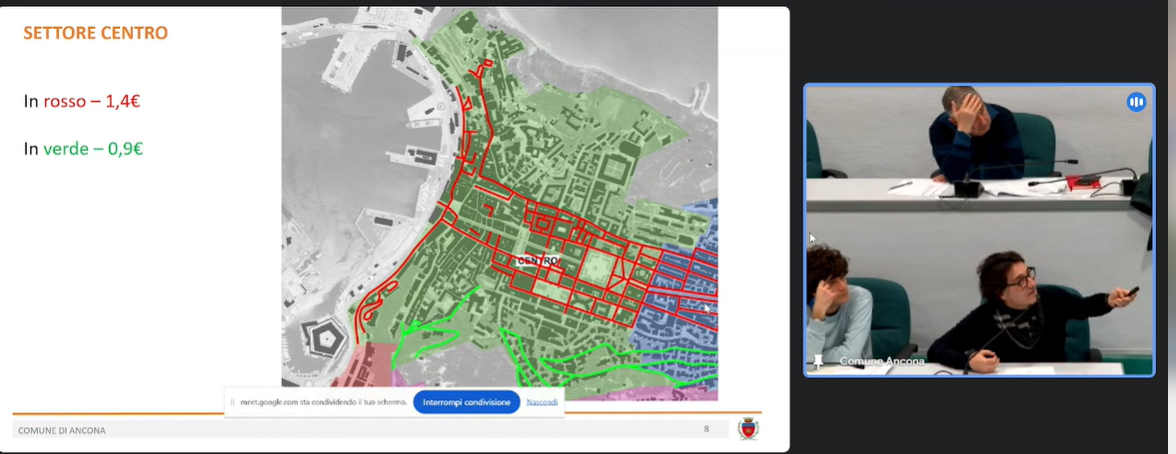Click the Ancona coat of arms emblem
The height and width of the screenshot is (454, 1176).
pos(747,429)
